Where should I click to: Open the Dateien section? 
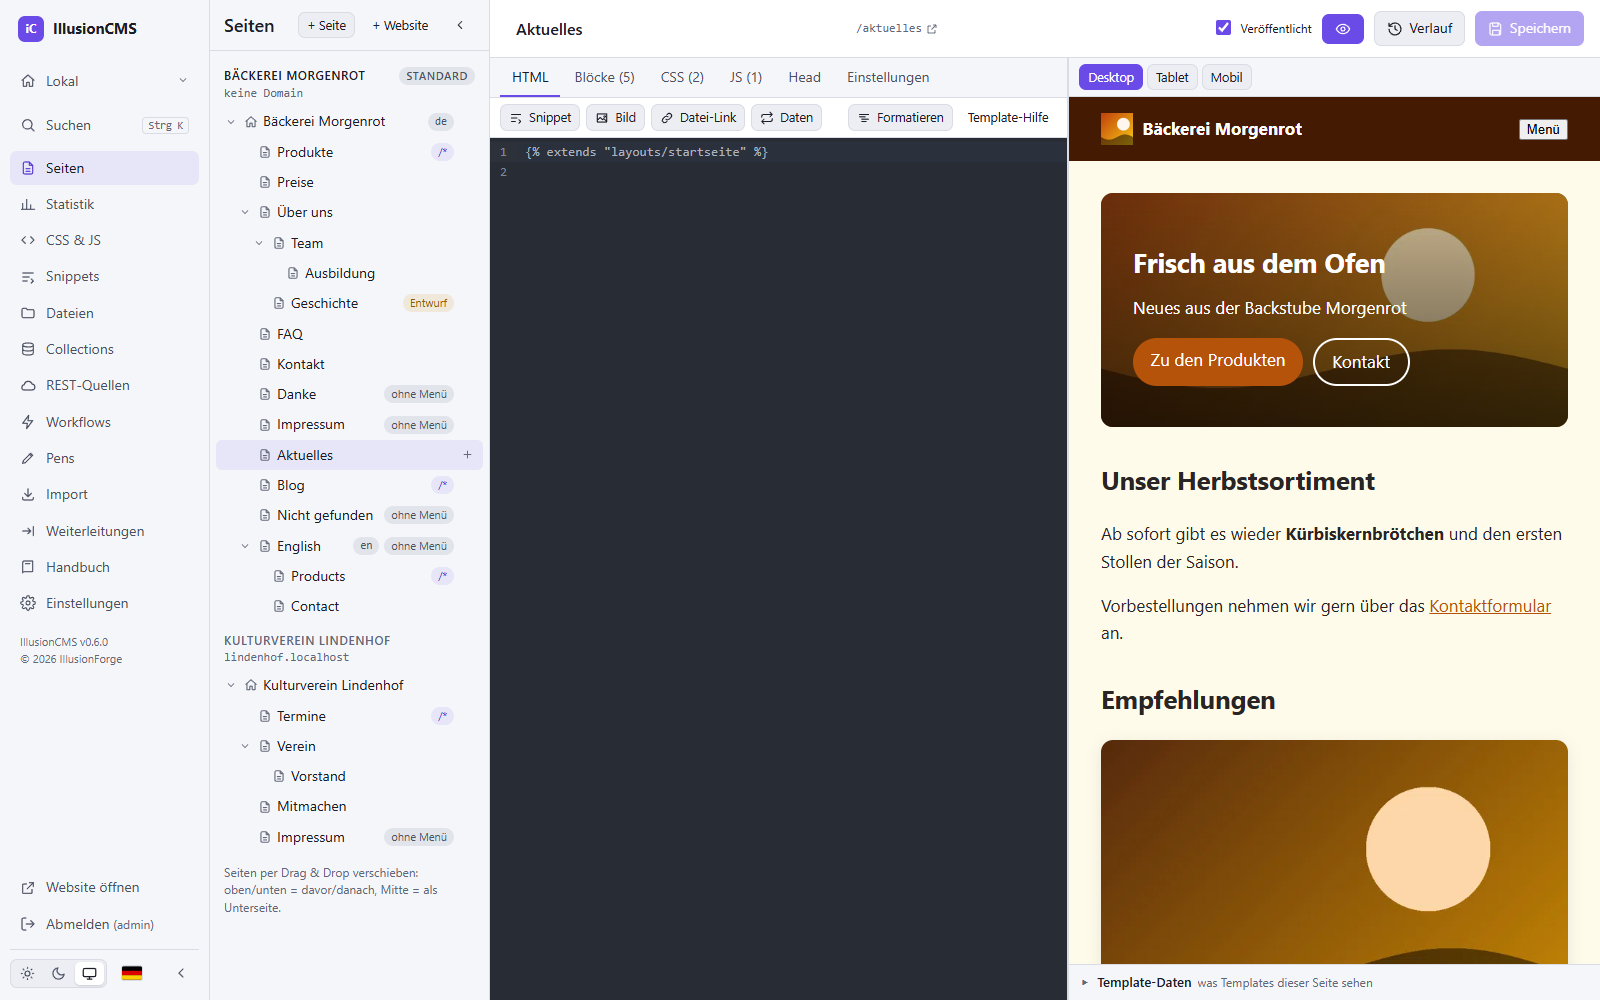point(104,313)
